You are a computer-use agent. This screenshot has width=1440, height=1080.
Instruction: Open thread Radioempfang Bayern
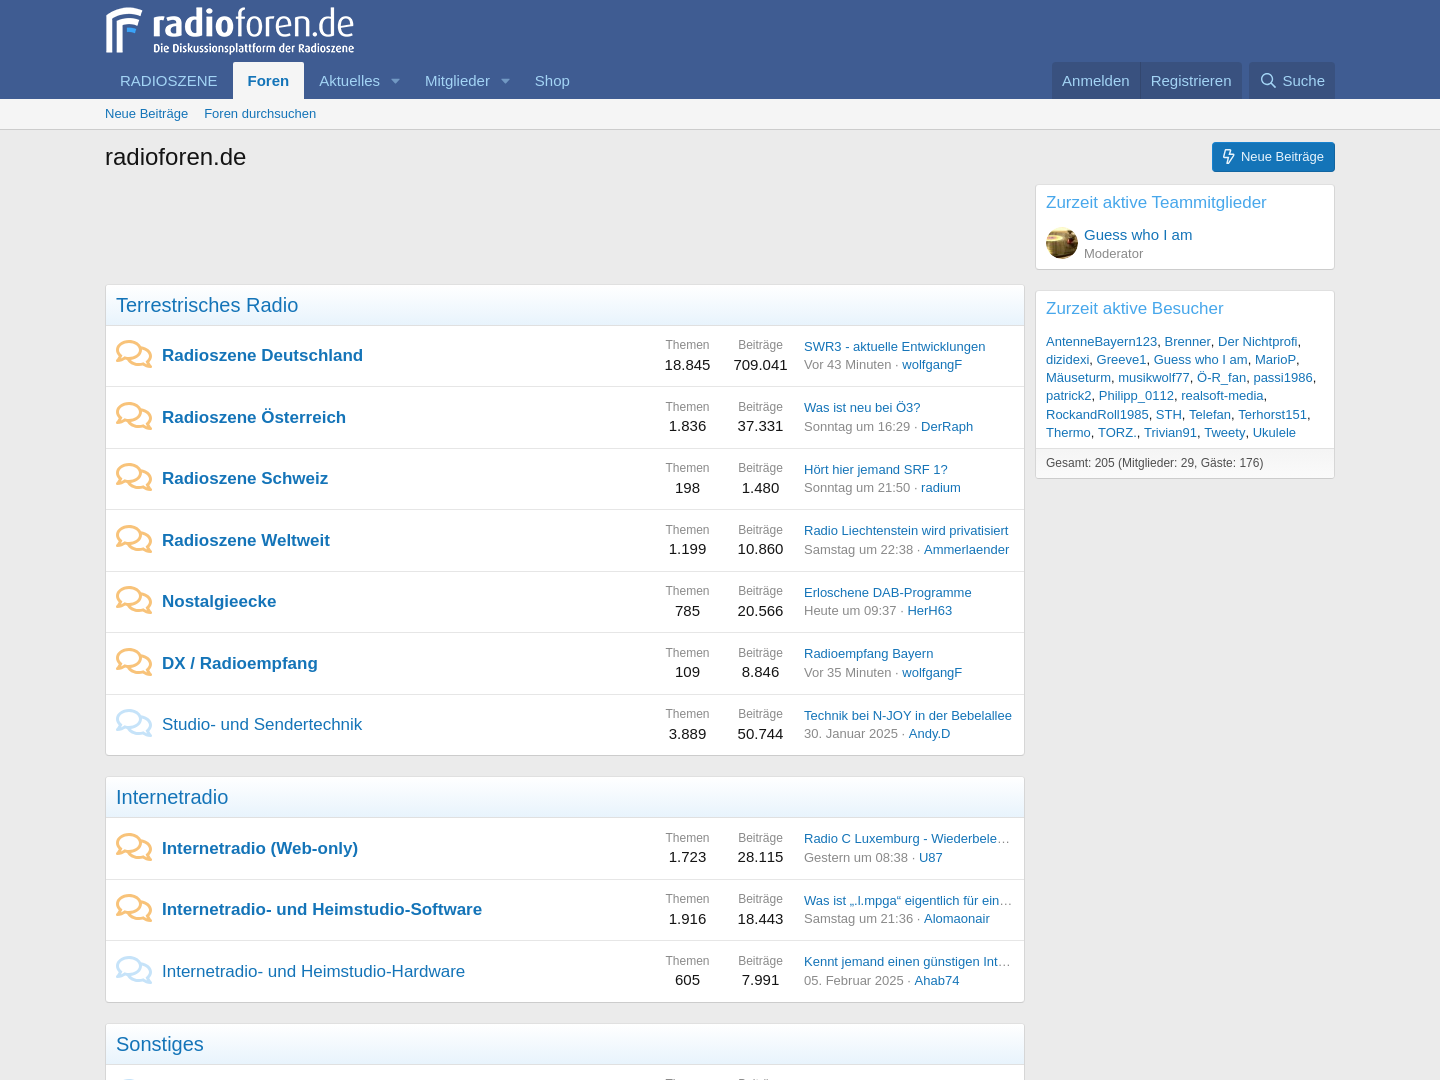tap(868, 653)
